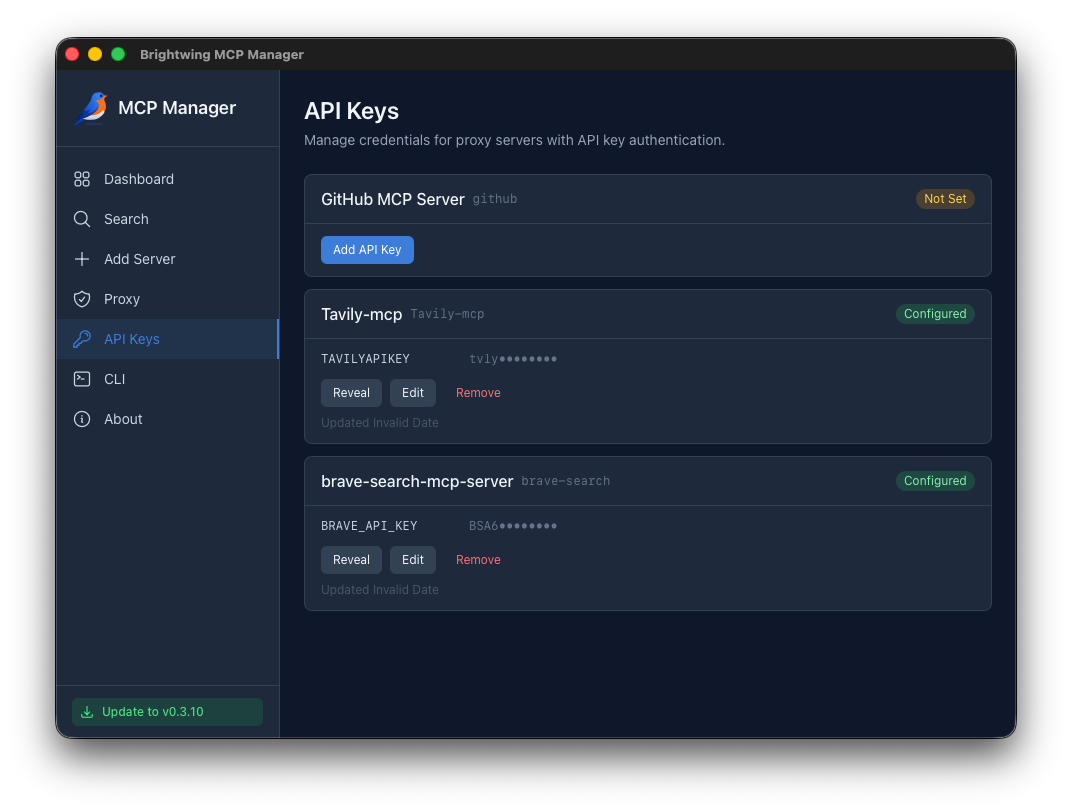Click the masked tvly key value
Viewport: 1072px width, 812px height.
(512, 358)
